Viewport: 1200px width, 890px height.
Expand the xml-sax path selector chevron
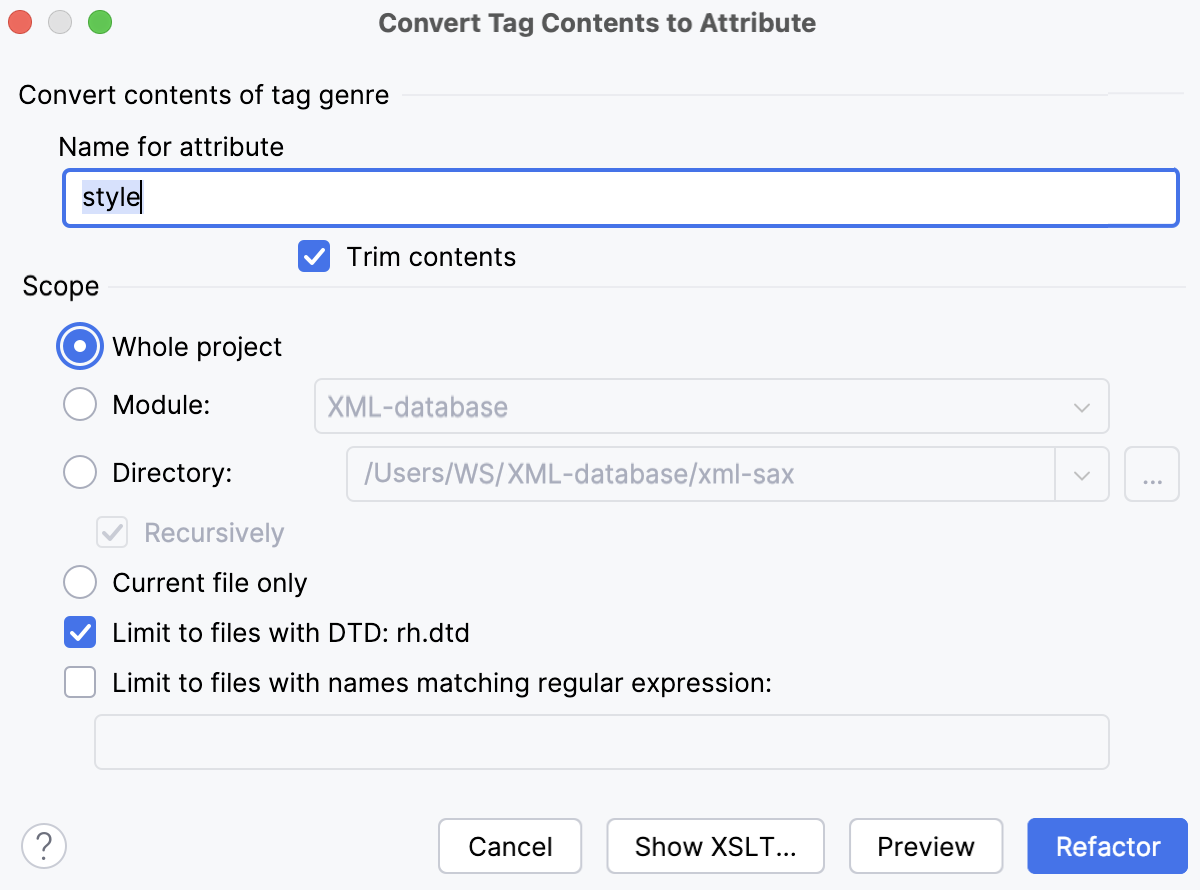pyautogui.click(x=1081, y=474)
